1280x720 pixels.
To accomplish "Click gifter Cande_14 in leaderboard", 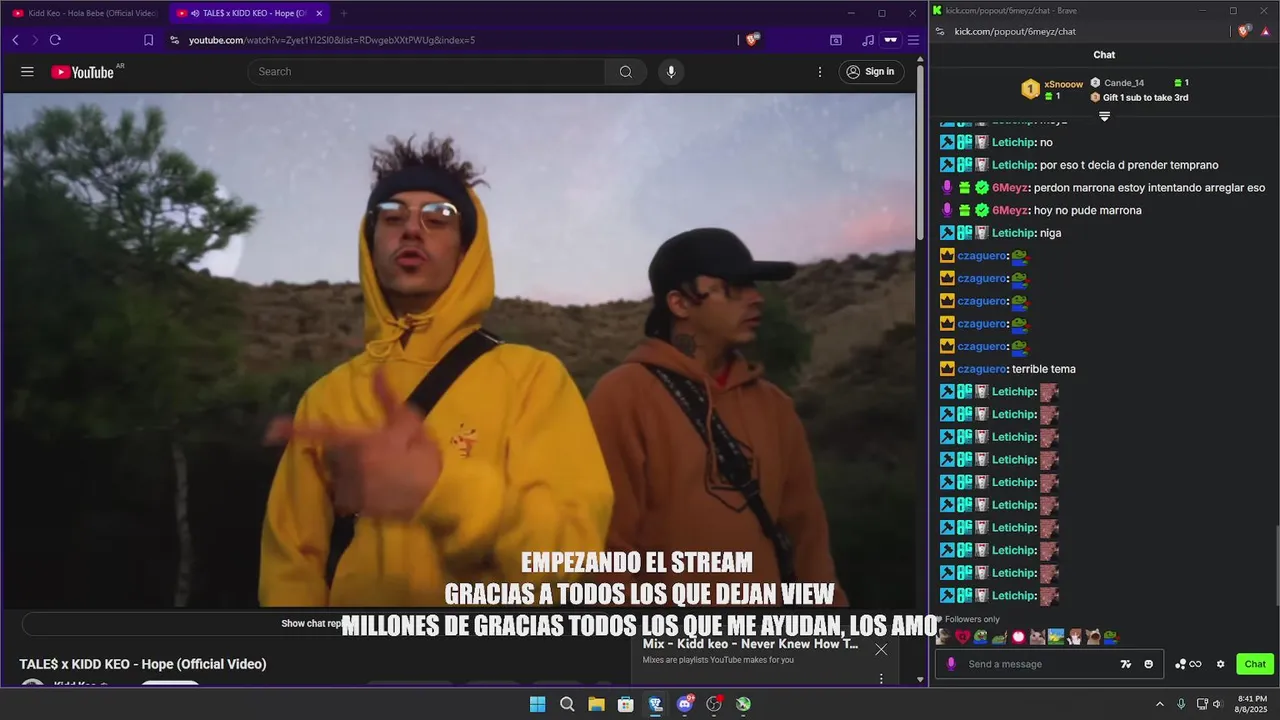I will 1124,83.
